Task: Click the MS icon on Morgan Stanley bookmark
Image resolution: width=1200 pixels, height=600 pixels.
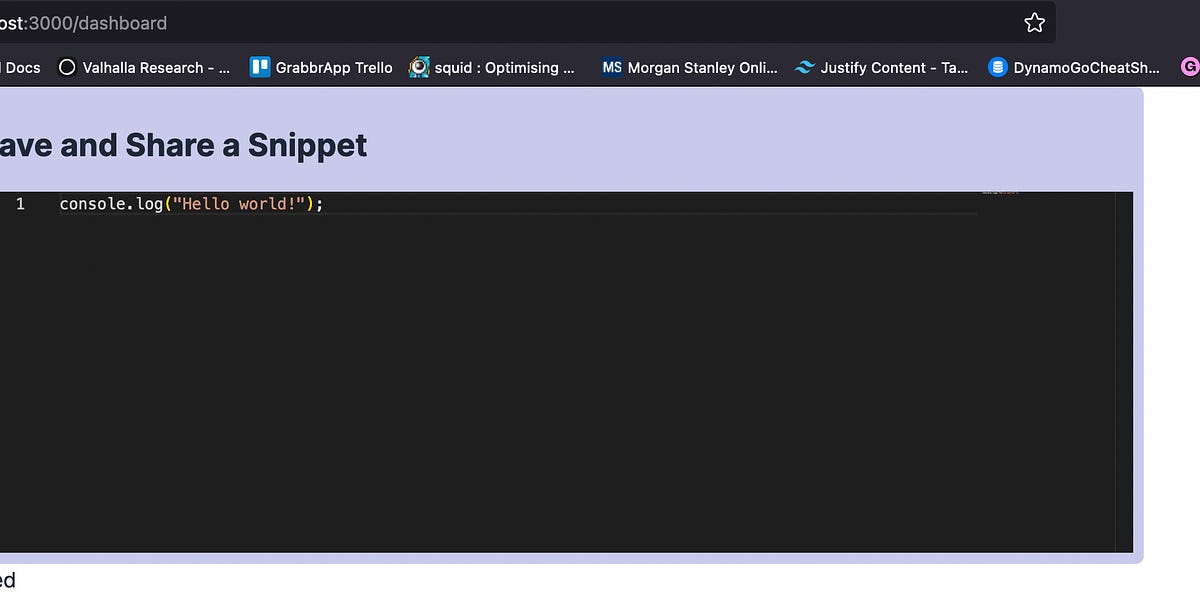Action: [x=611, y=67]
